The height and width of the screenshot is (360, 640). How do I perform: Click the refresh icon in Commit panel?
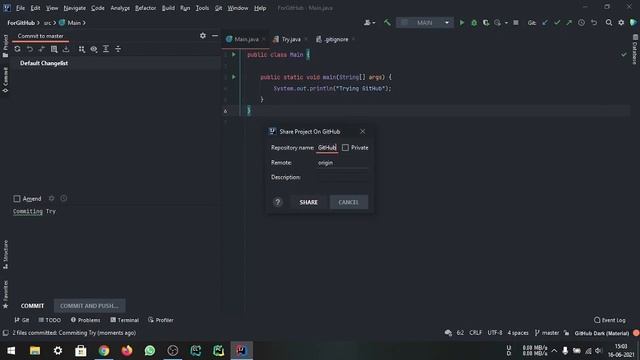pos(17,49)
